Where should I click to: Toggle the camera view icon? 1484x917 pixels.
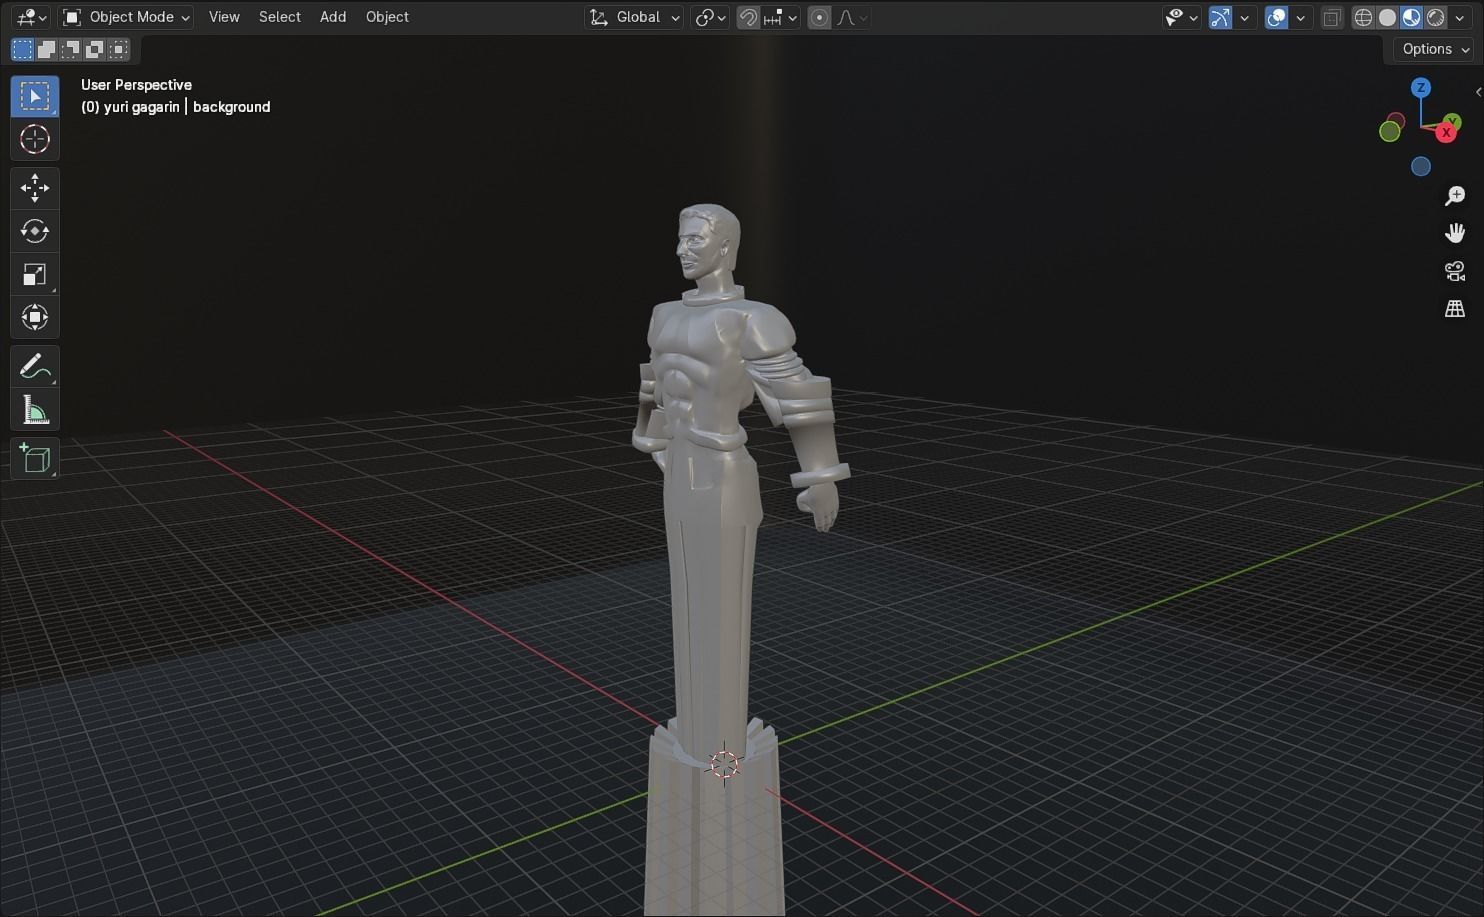tap(1455, 271)
